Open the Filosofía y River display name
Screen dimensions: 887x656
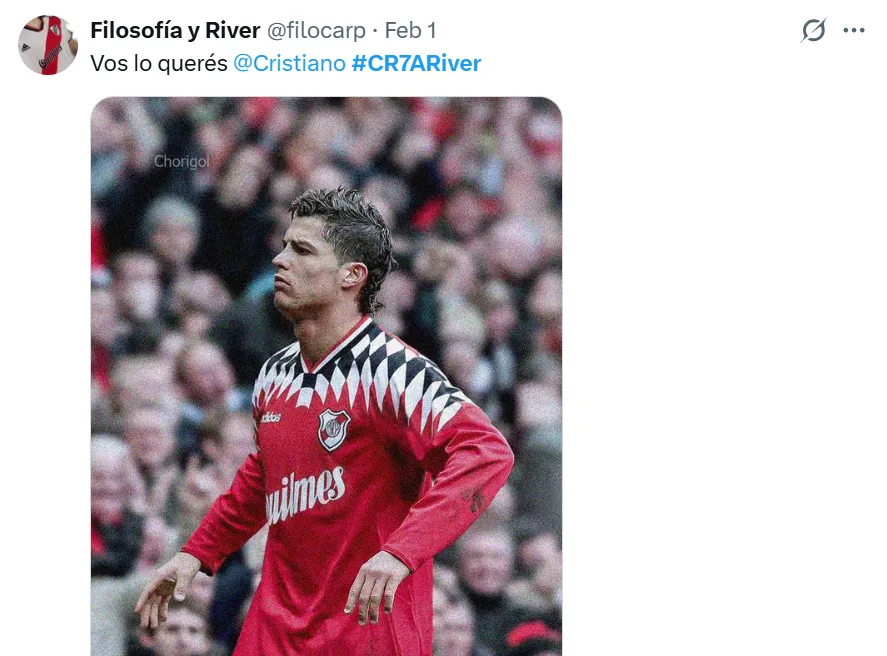pyautogui.click(x=175, y=31)
